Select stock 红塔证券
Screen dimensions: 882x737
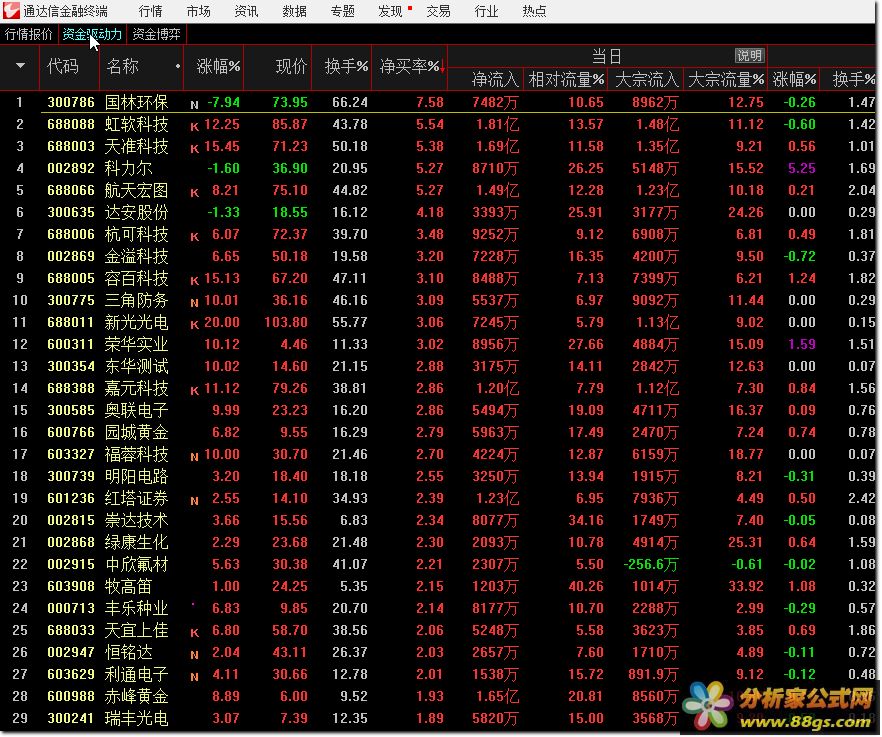(x=137, y=498)
